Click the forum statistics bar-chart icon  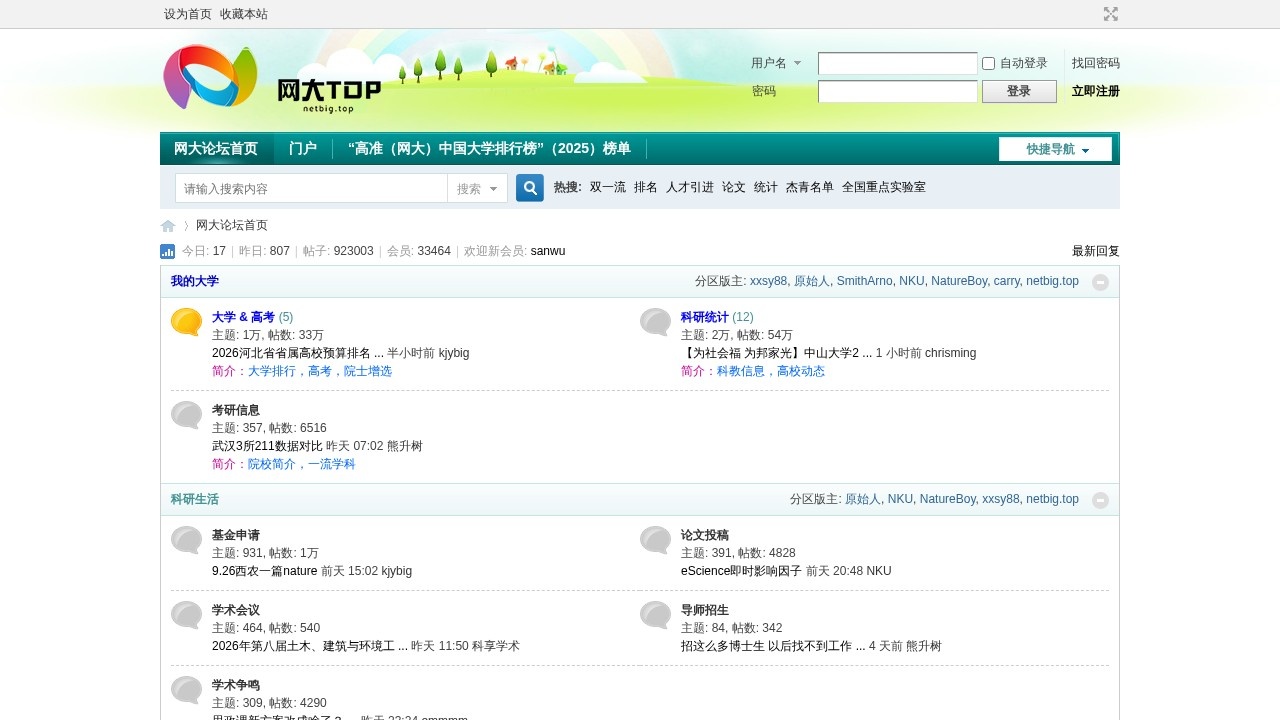click(168, 252)
